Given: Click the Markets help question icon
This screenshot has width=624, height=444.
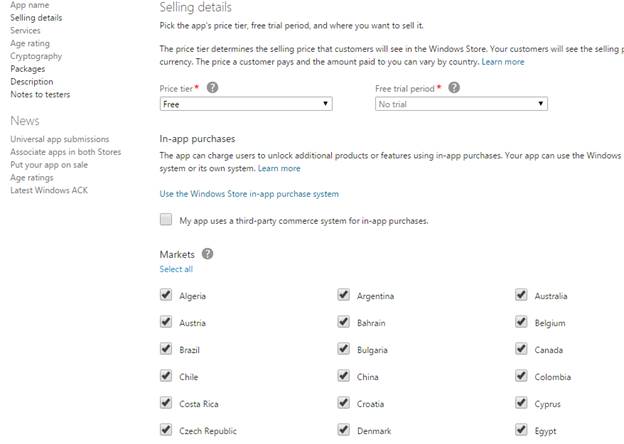Looking at the screenshot, I should tap(207, 254).
